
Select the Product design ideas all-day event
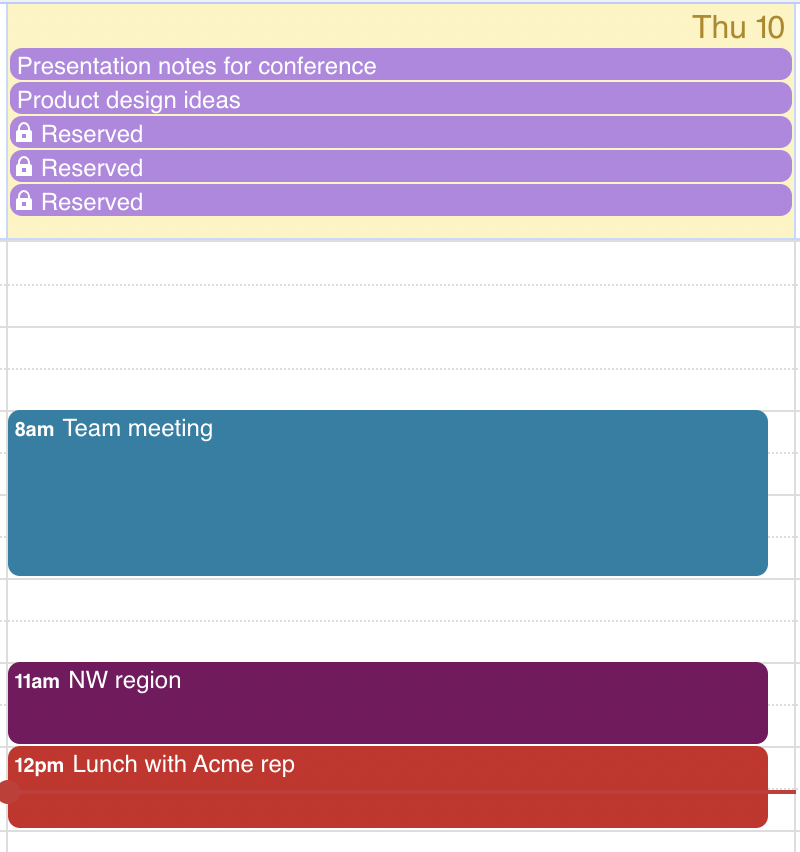tap(401, 99)
